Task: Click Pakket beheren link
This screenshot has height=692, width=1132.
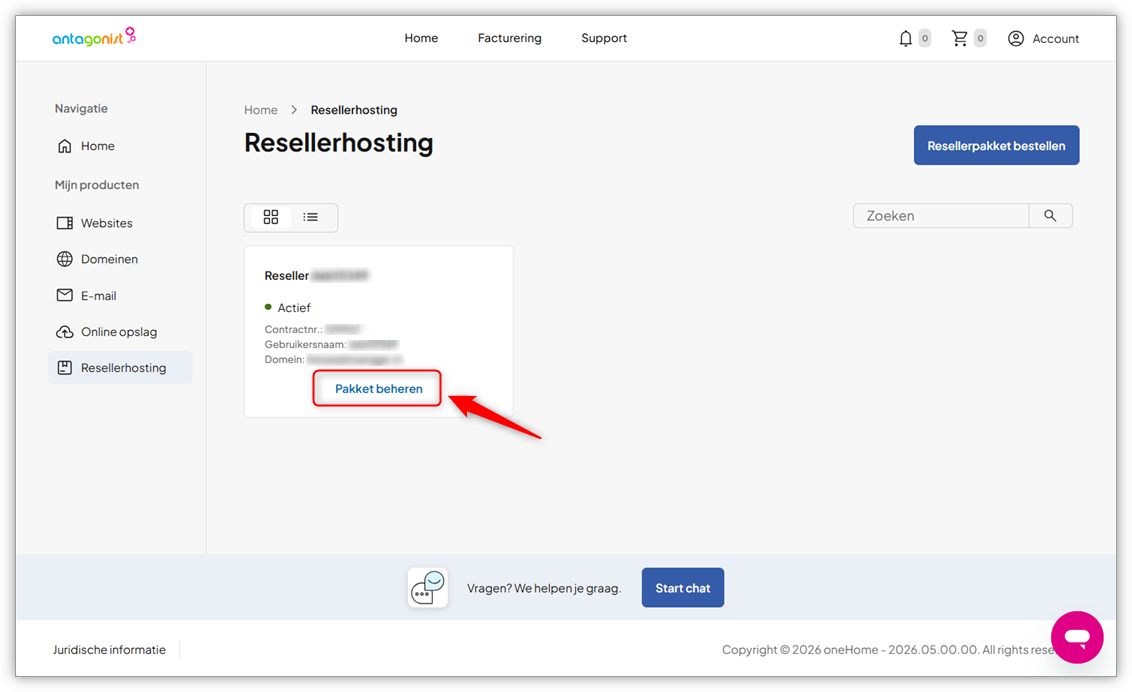Action: (378, 389)
